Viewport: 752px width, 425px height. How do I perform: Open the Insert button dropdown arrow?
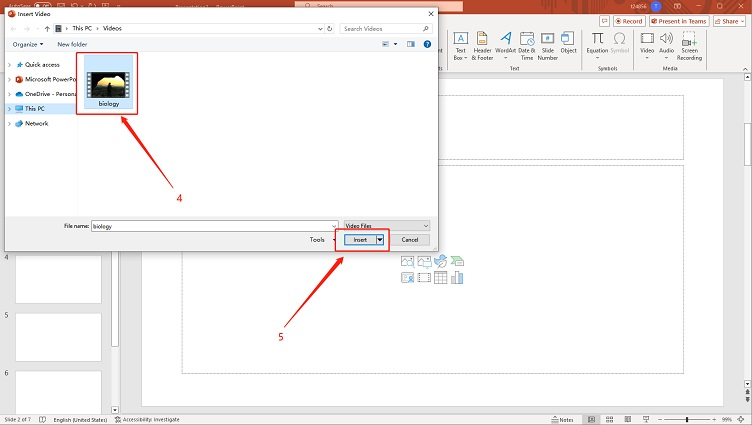point(380,240)
